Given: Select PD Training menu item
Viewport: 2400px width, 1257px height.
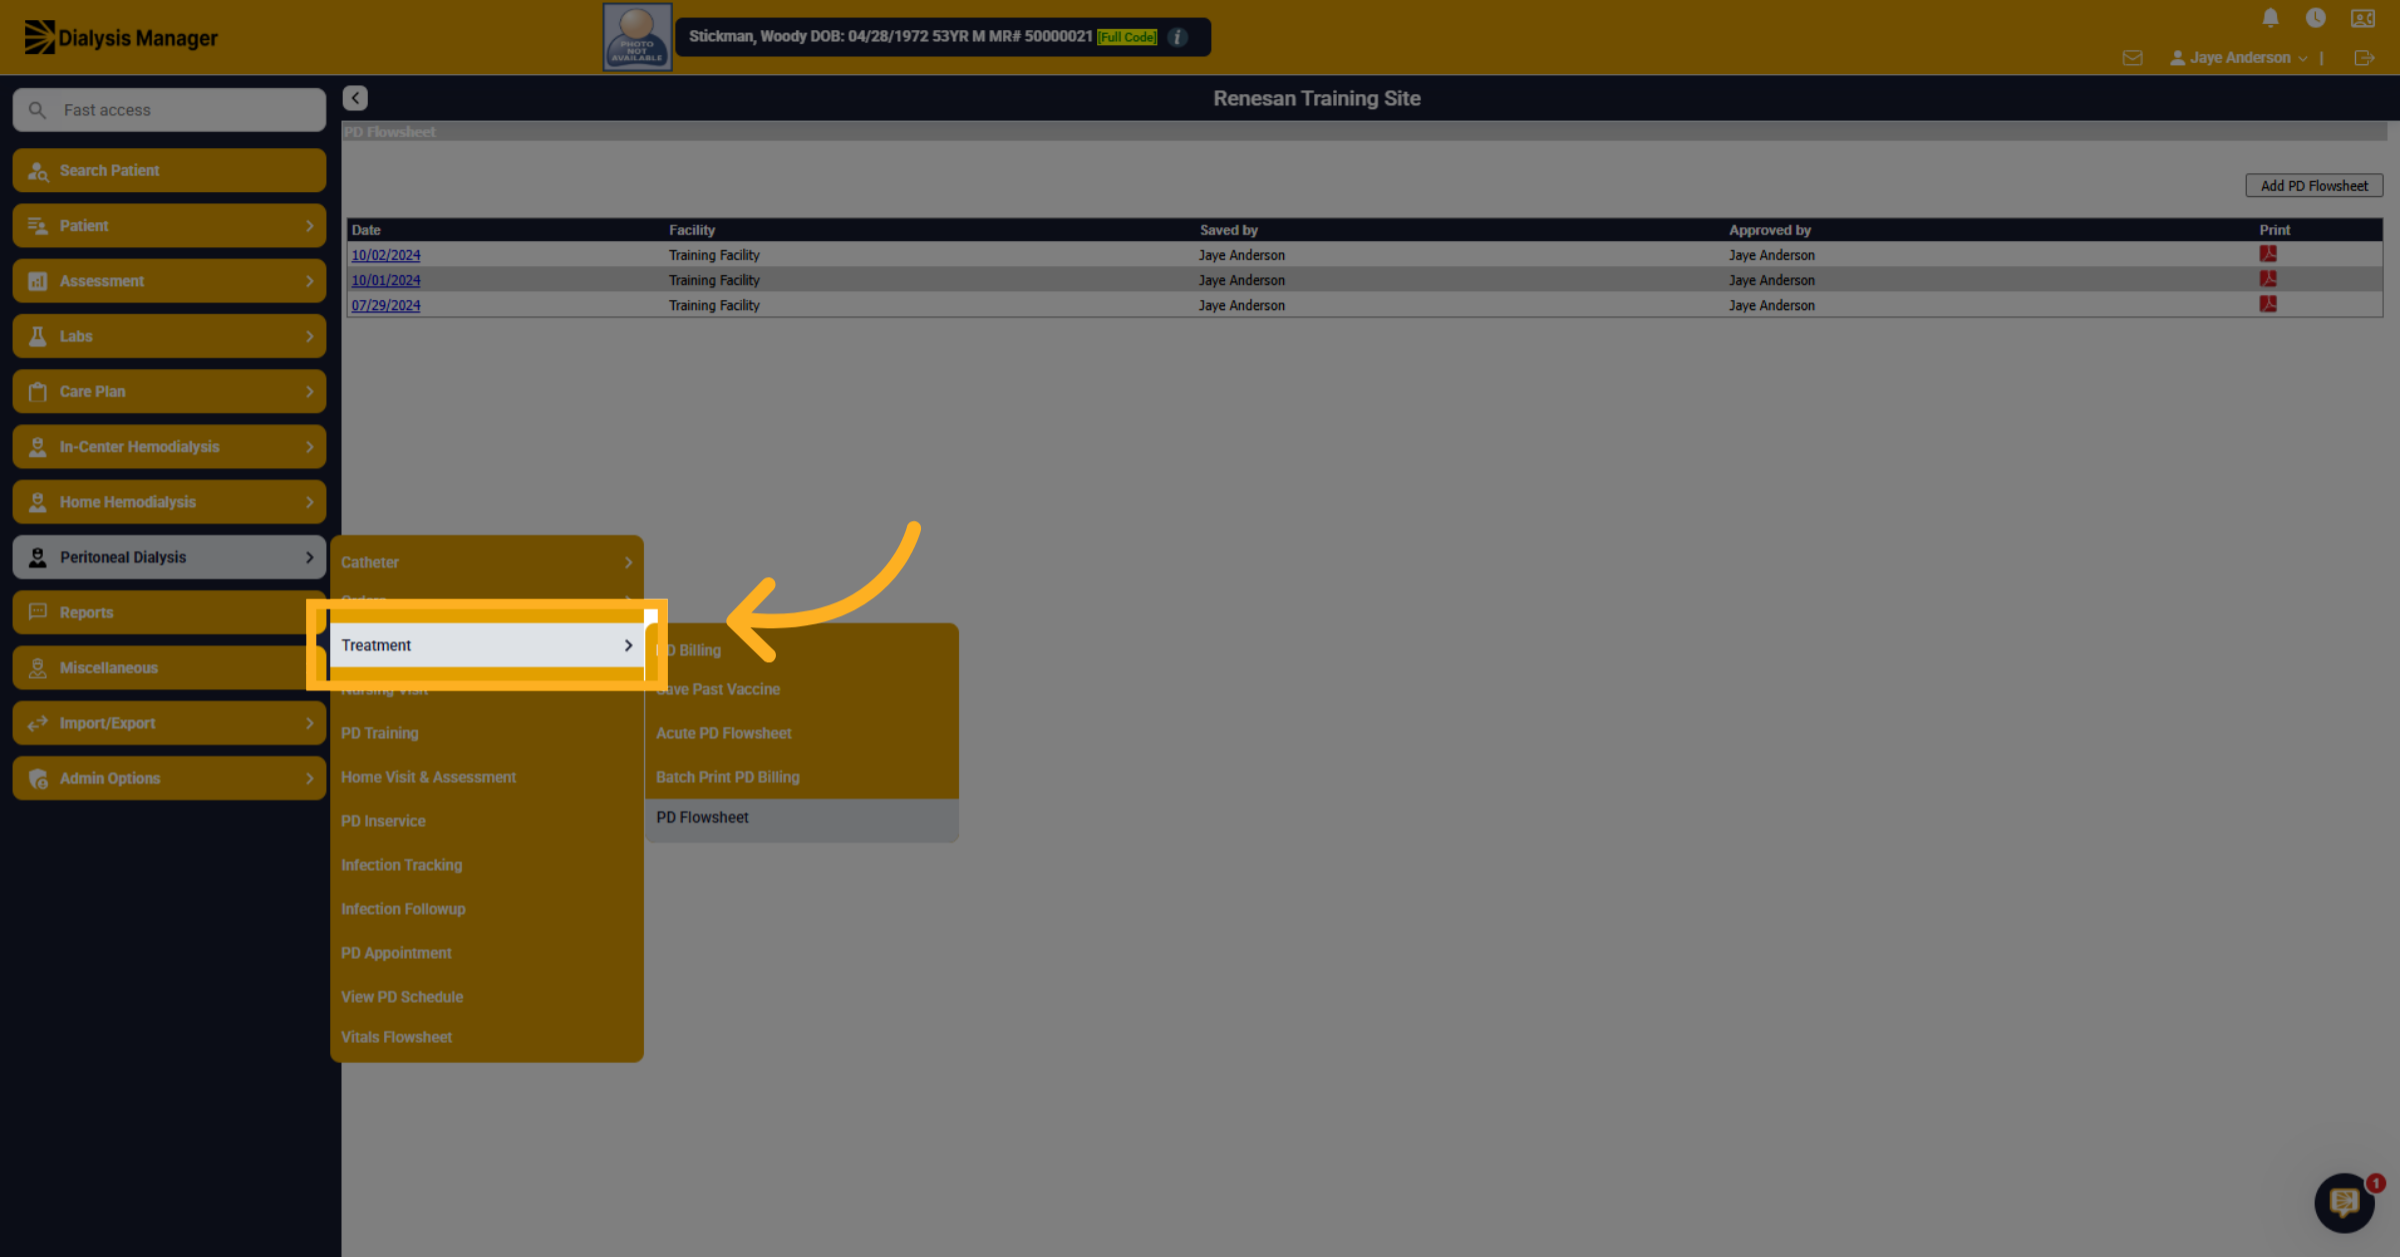Looking at the screenshot, I should 486,733.
